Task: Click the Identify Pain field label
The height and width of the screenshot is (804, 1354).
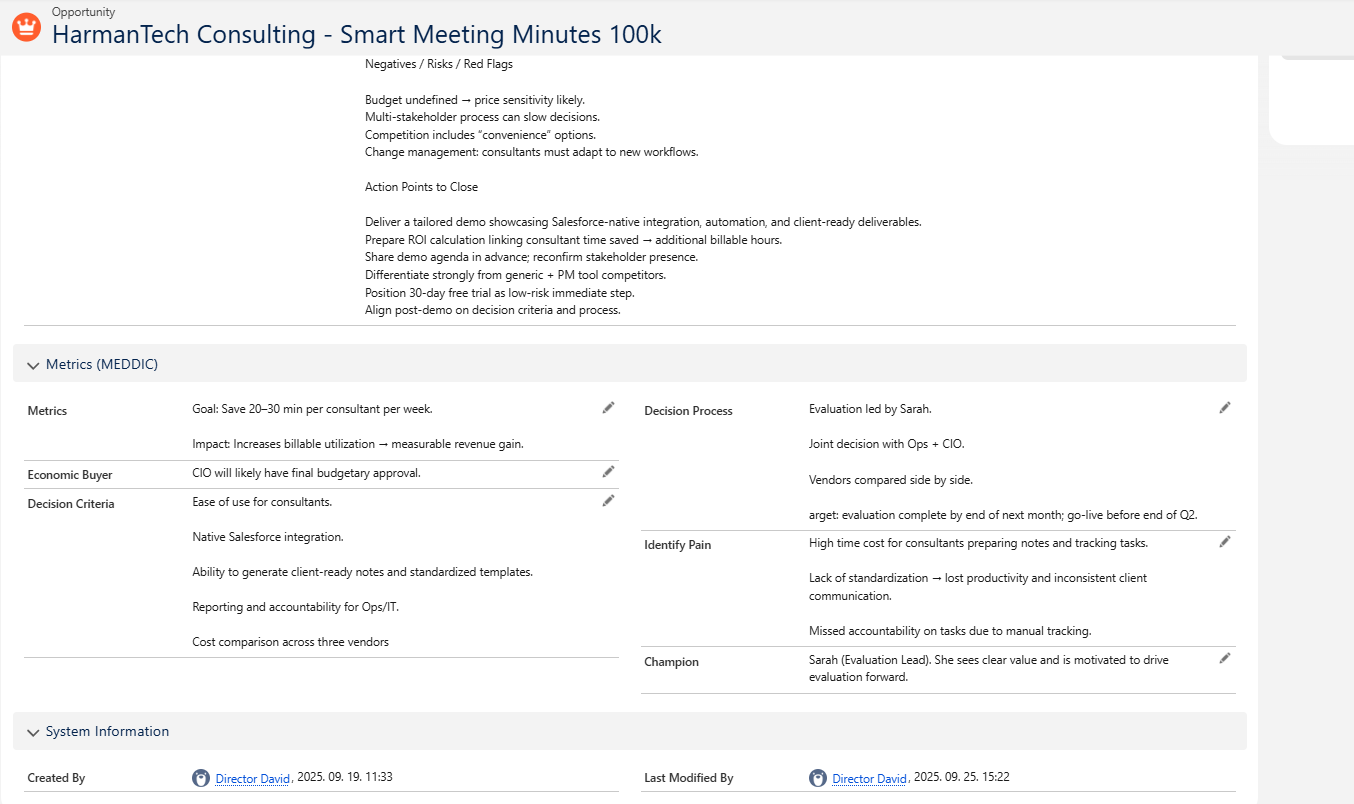Action: pos(678,545)
